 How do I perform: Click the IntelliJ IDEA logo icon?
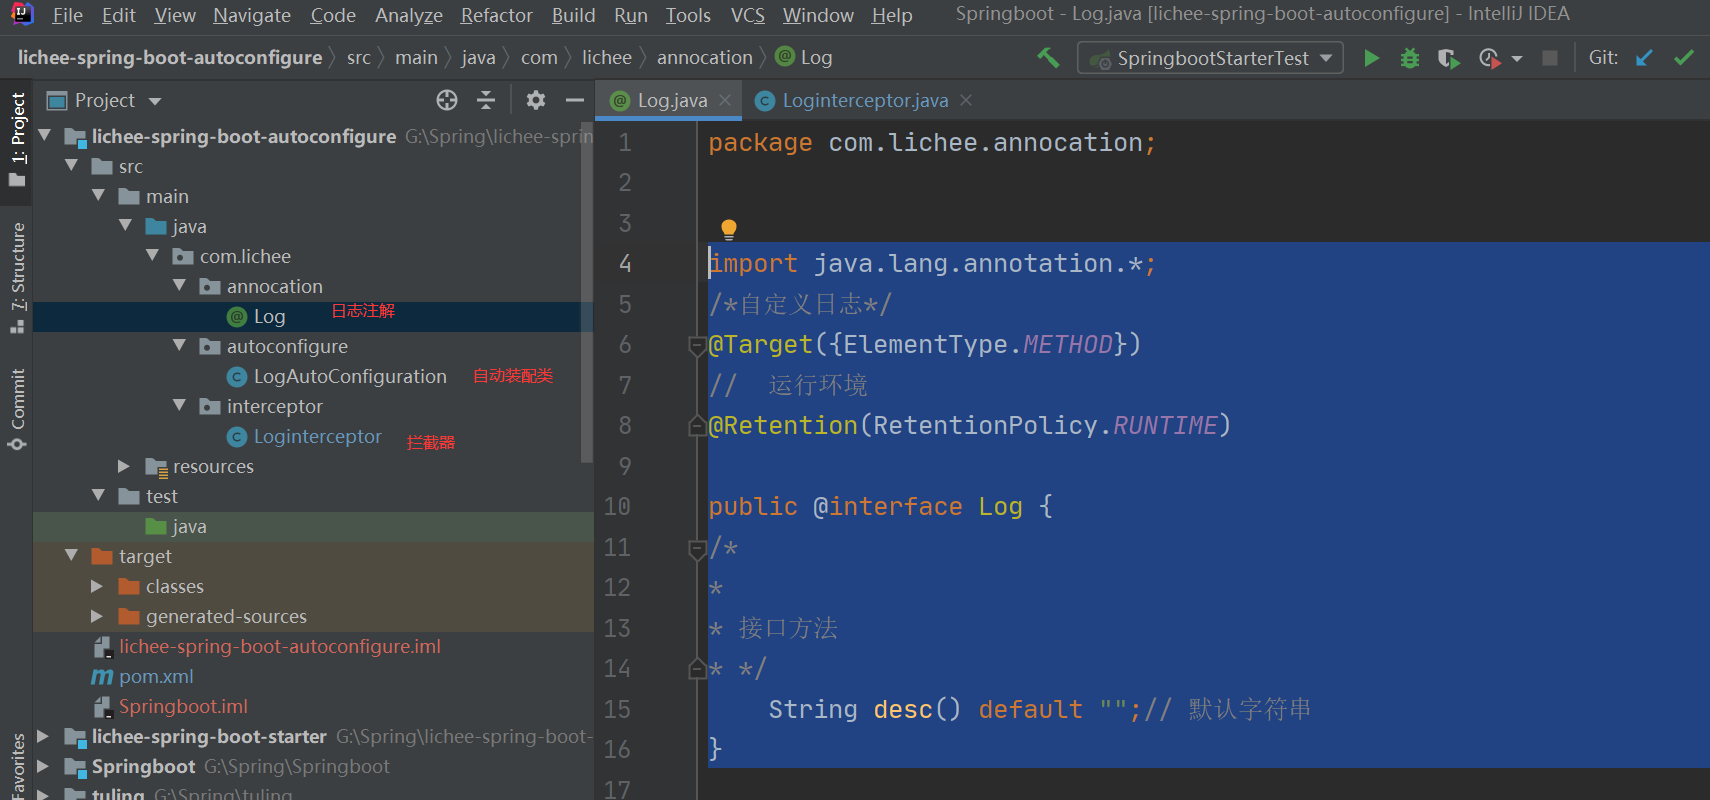pyautogui.click(x=22, y=14)
